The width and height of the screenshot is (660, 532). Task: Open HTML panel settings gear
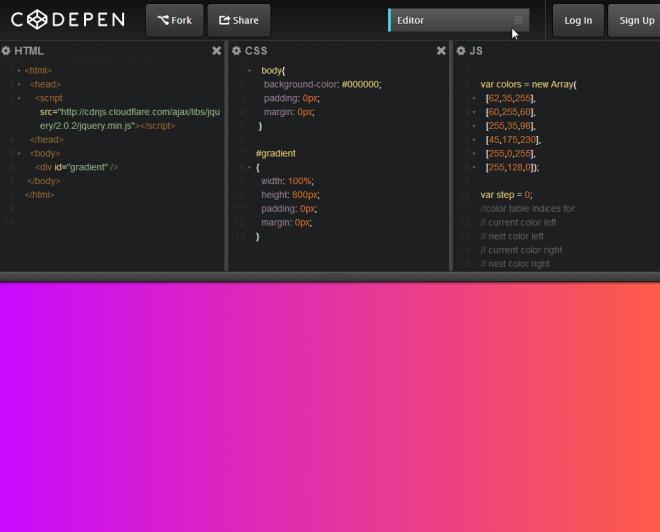[6, 51]
